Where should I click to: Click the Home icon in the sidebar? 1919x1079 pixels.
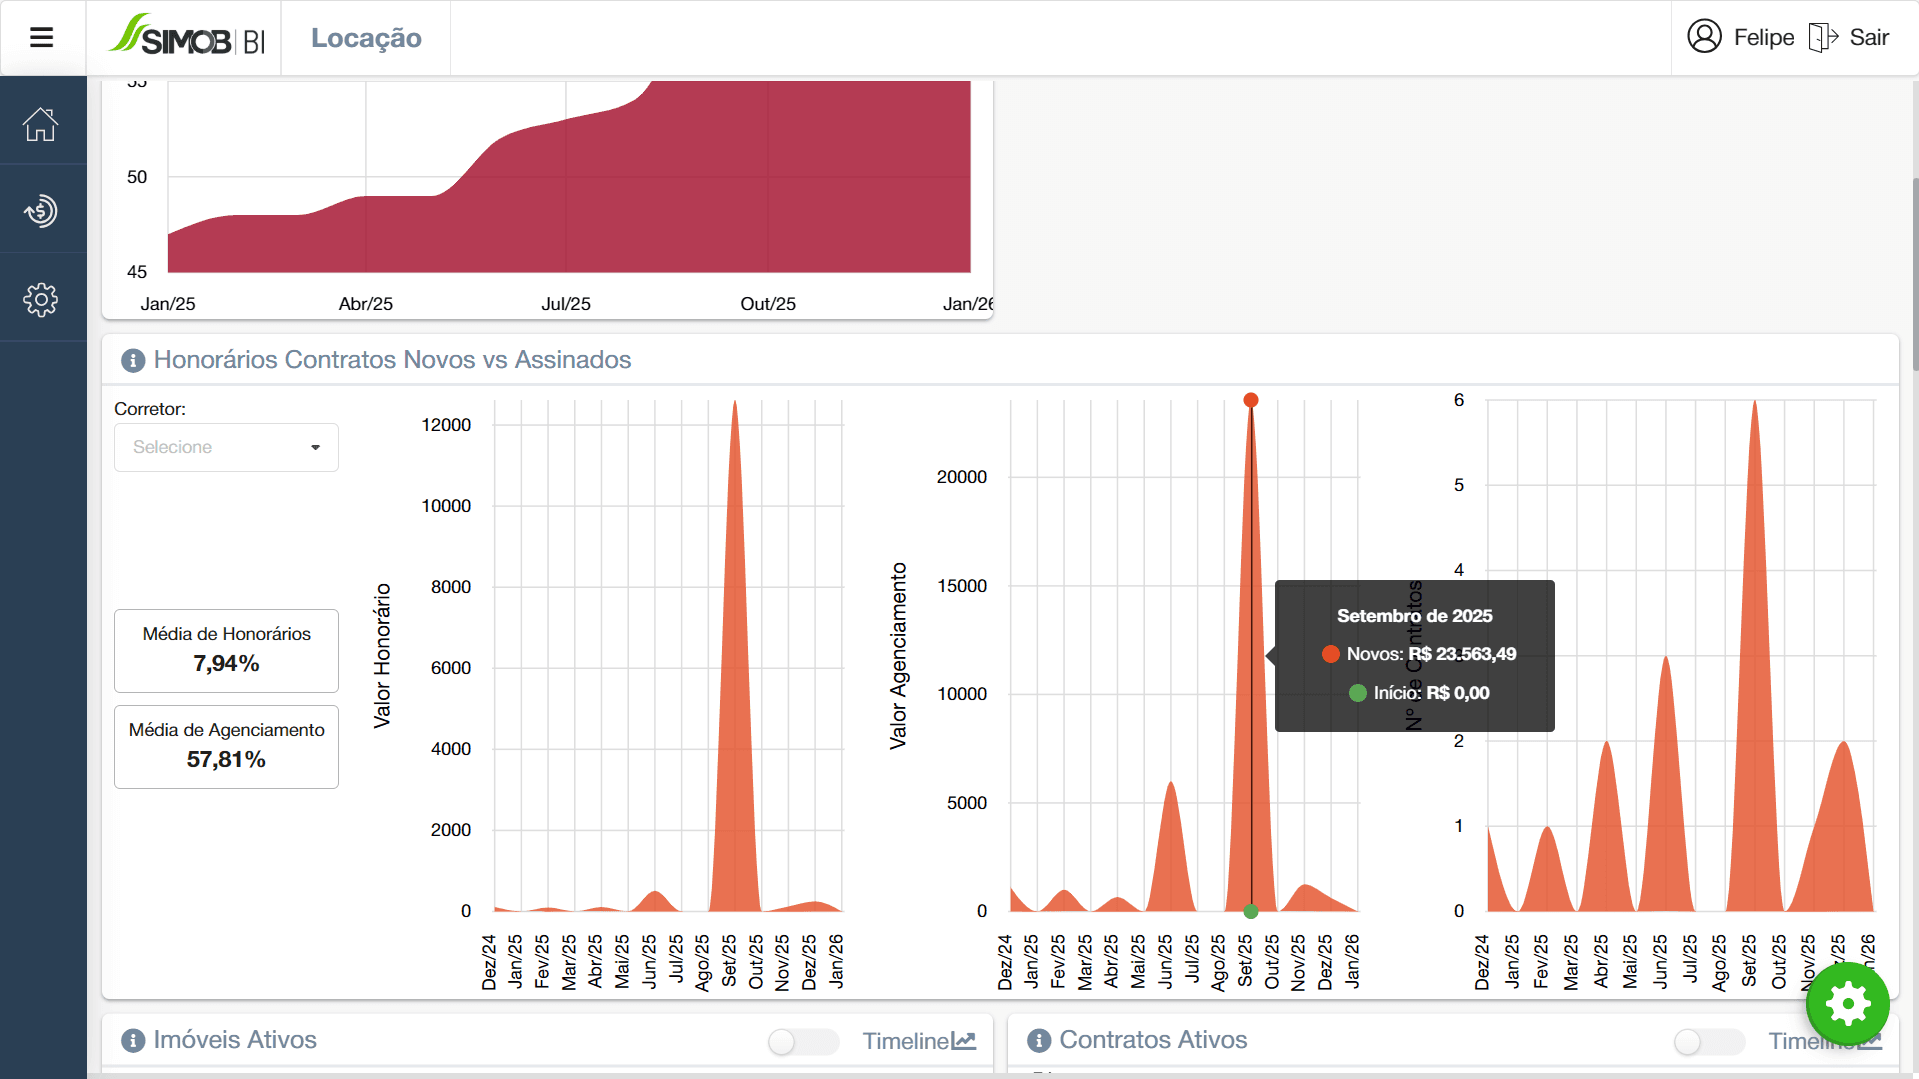40,123
